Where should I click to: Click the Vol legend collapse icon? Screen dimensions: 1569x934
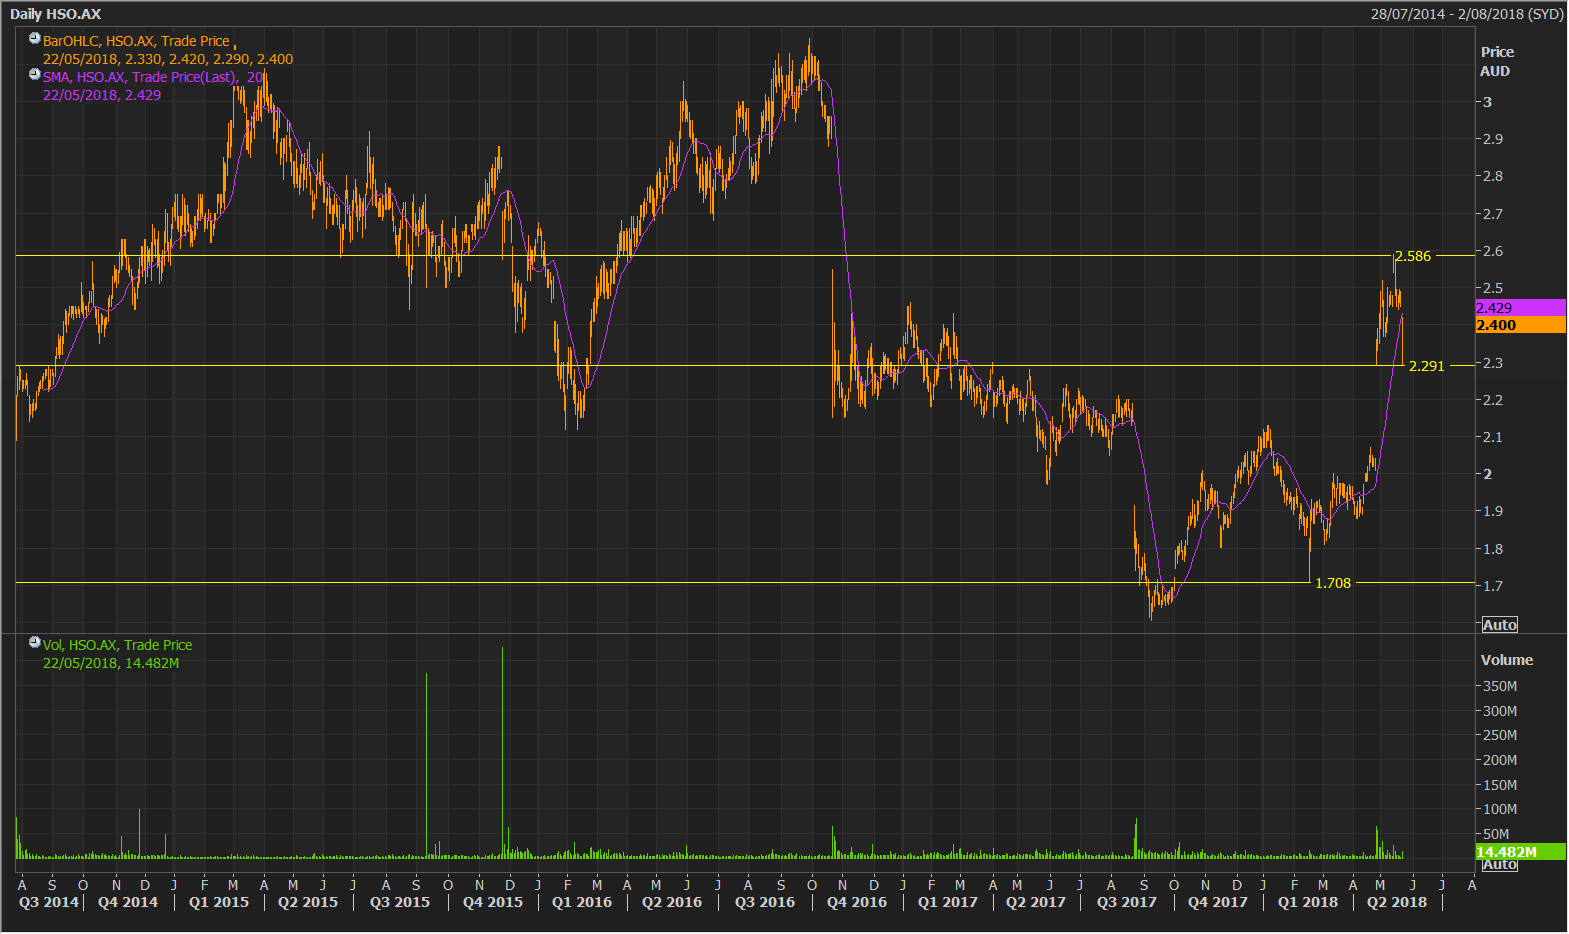click(35, 642)
